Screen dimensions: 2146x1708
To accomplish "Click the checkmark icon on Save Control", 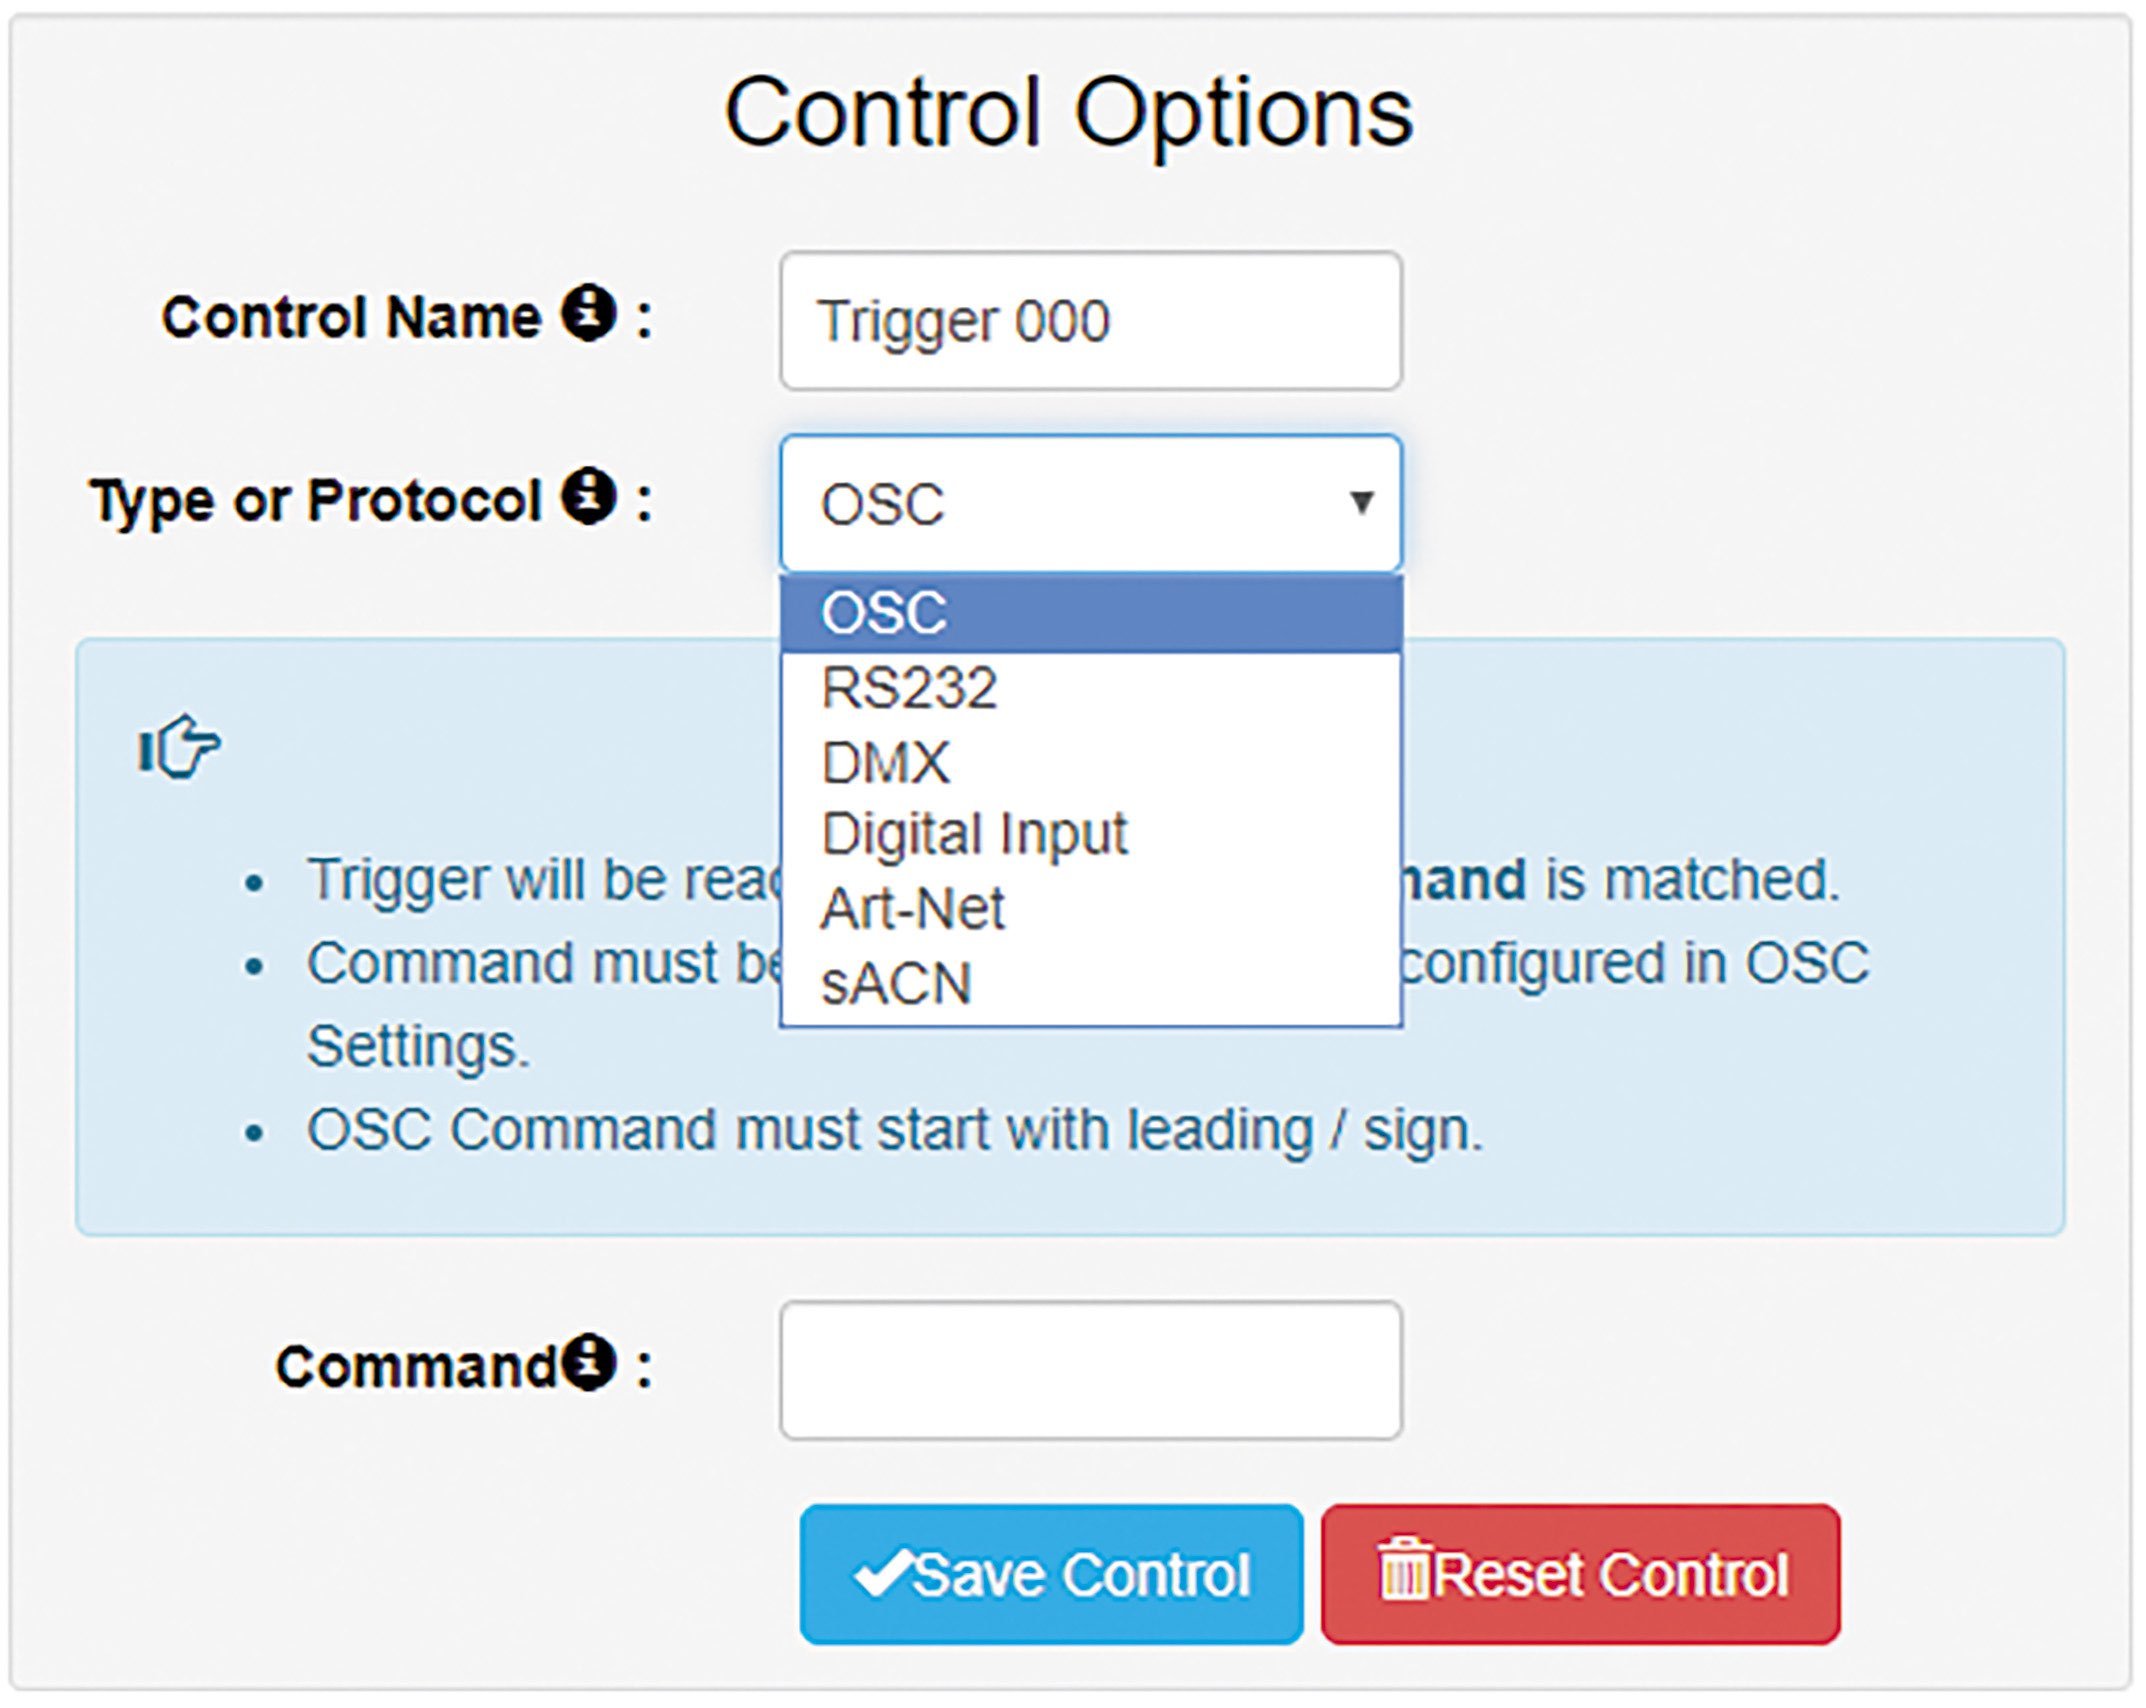I will coord(881,1573).
